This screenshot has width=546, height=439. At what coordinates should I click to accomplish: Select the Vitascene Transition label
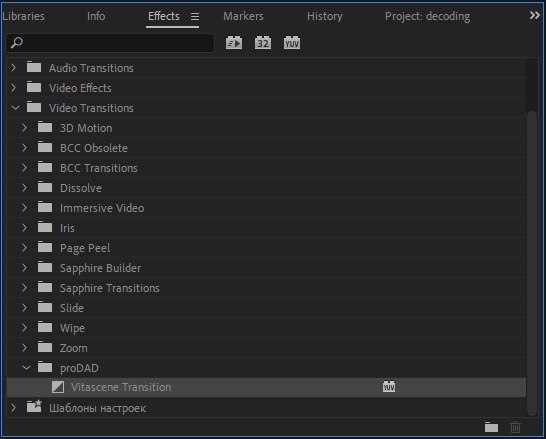tap(121, 387)
